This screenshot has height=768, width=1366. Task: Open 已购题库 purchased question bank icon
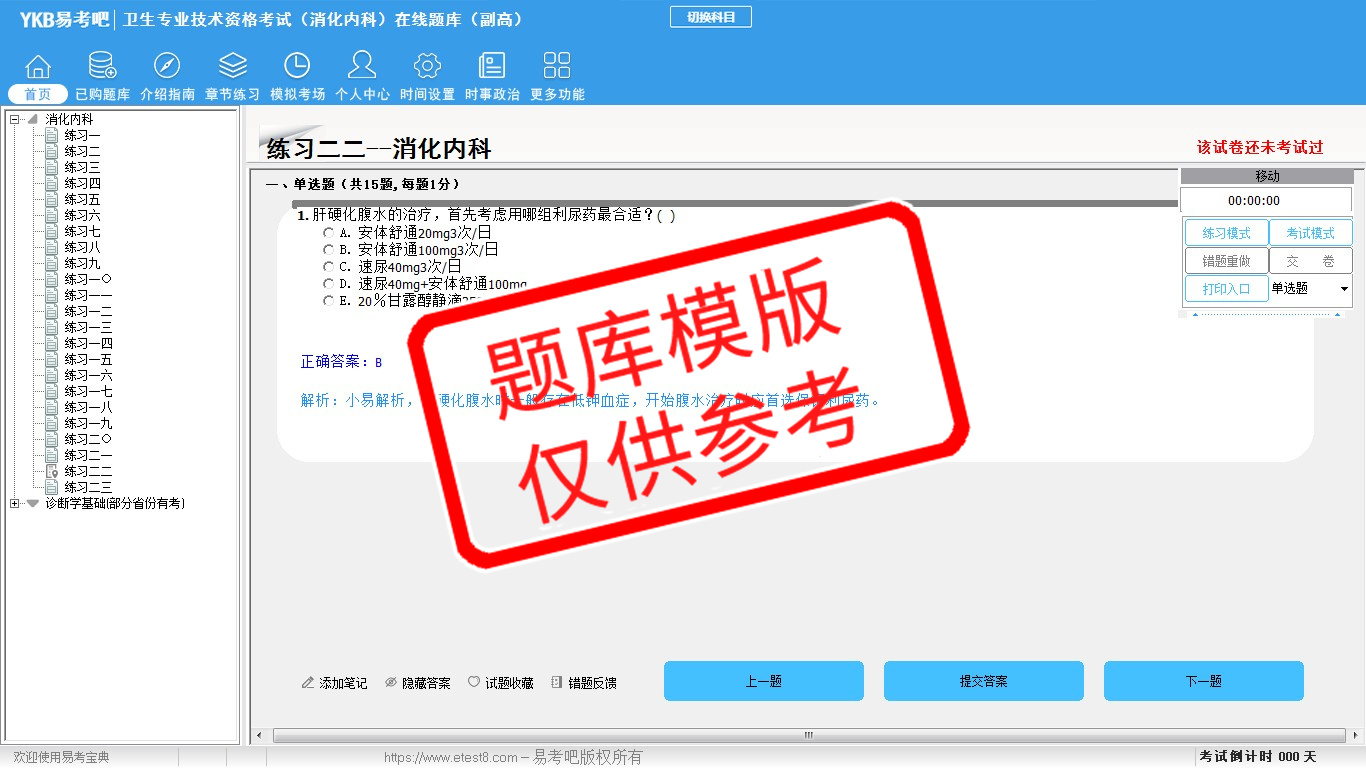[x=102, y=67]
